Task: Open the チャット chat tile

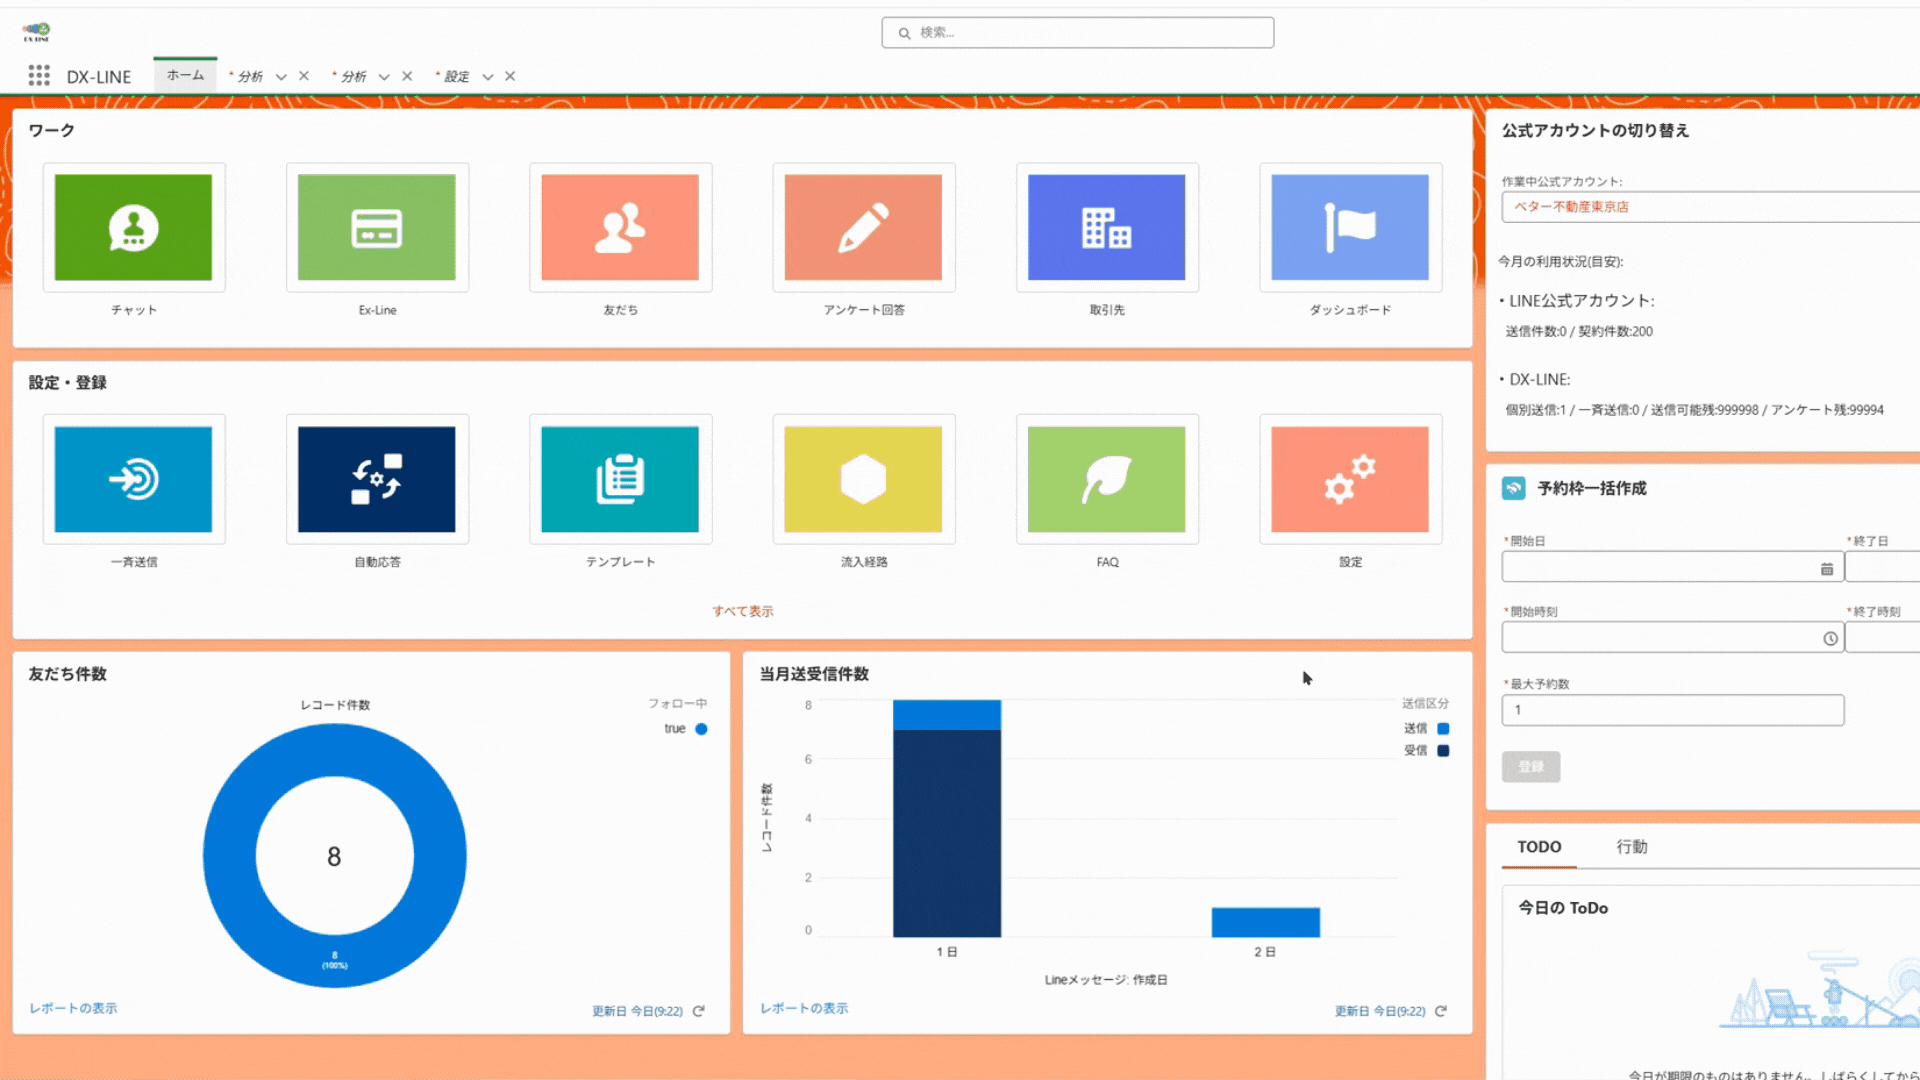Action: pos(133,228)
